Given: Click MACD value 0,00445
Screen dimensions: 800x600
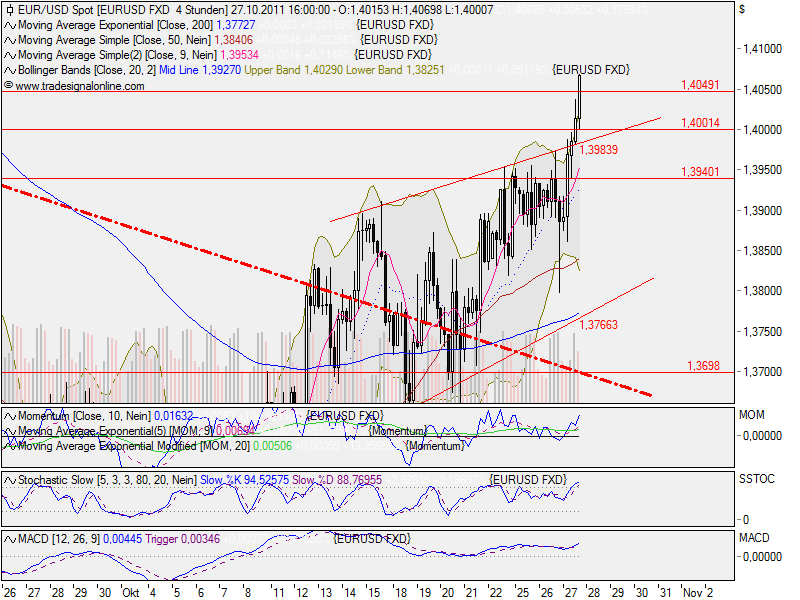Looking at the screenshot, I should (122, 539).
